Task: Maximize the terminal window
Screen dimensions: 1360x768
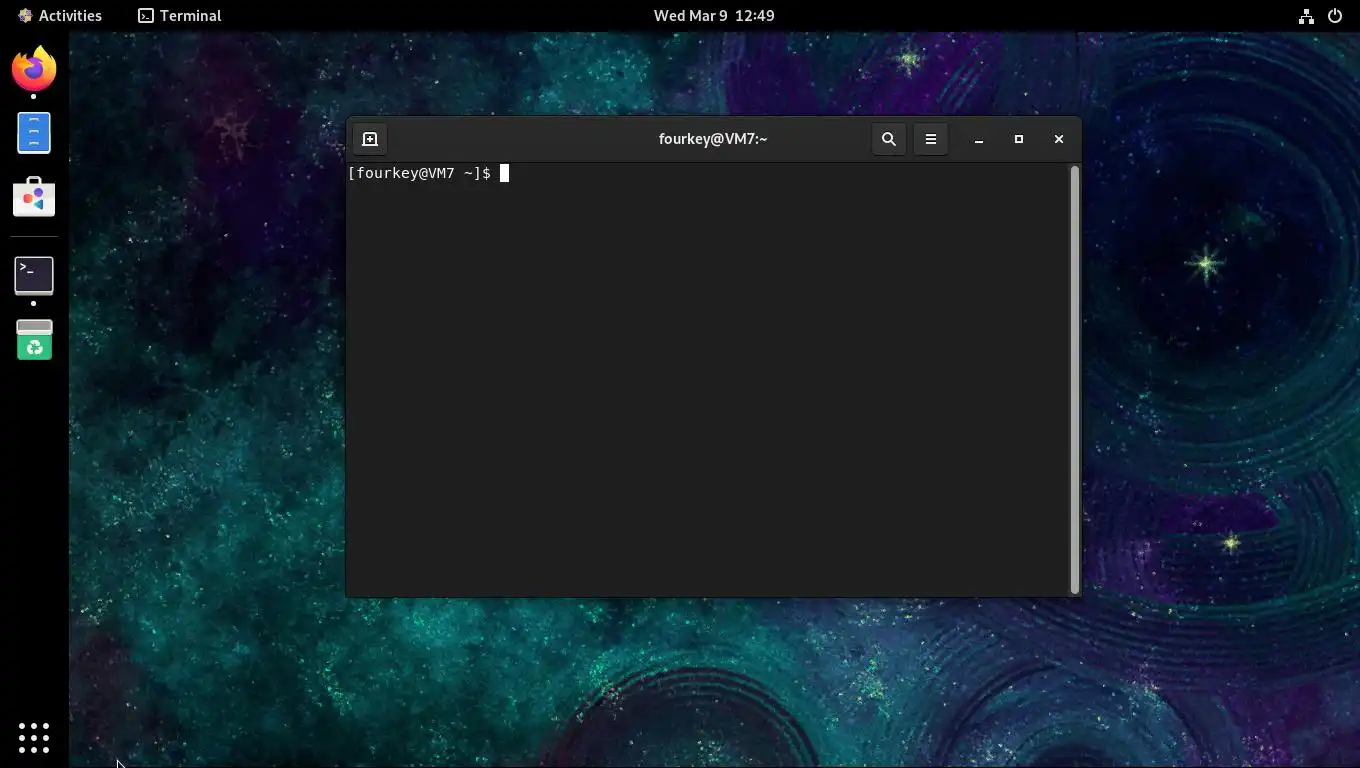Action: coord(1019,139)
